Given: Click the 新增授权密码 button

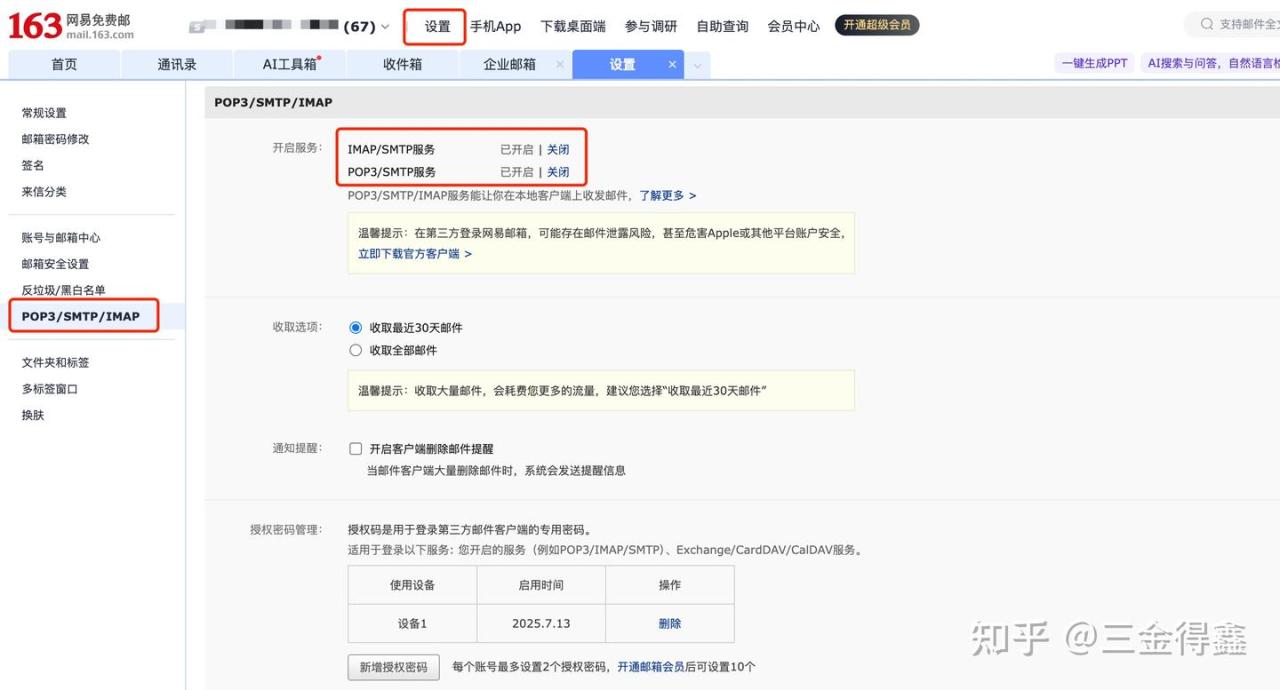Looking at the screenshot, I should point(393,667).
